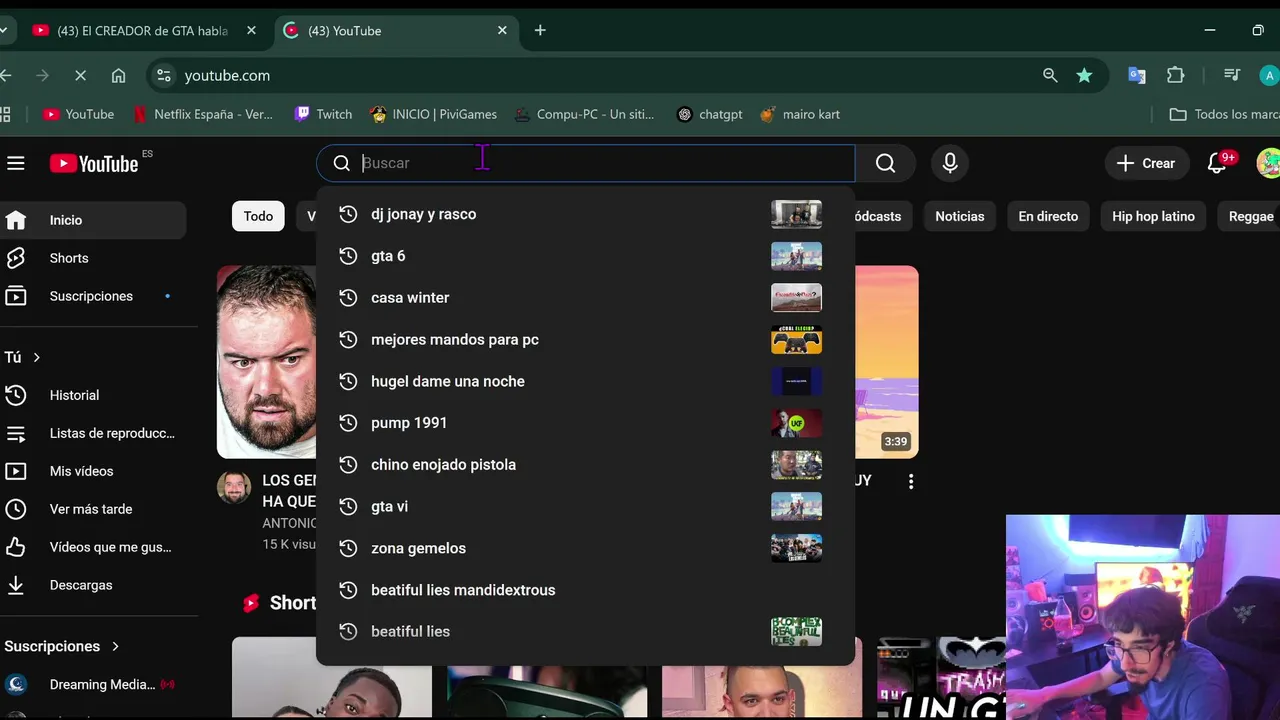
Task: Select suggestion chino enojado pistola
Action: [x=586, y=465]
